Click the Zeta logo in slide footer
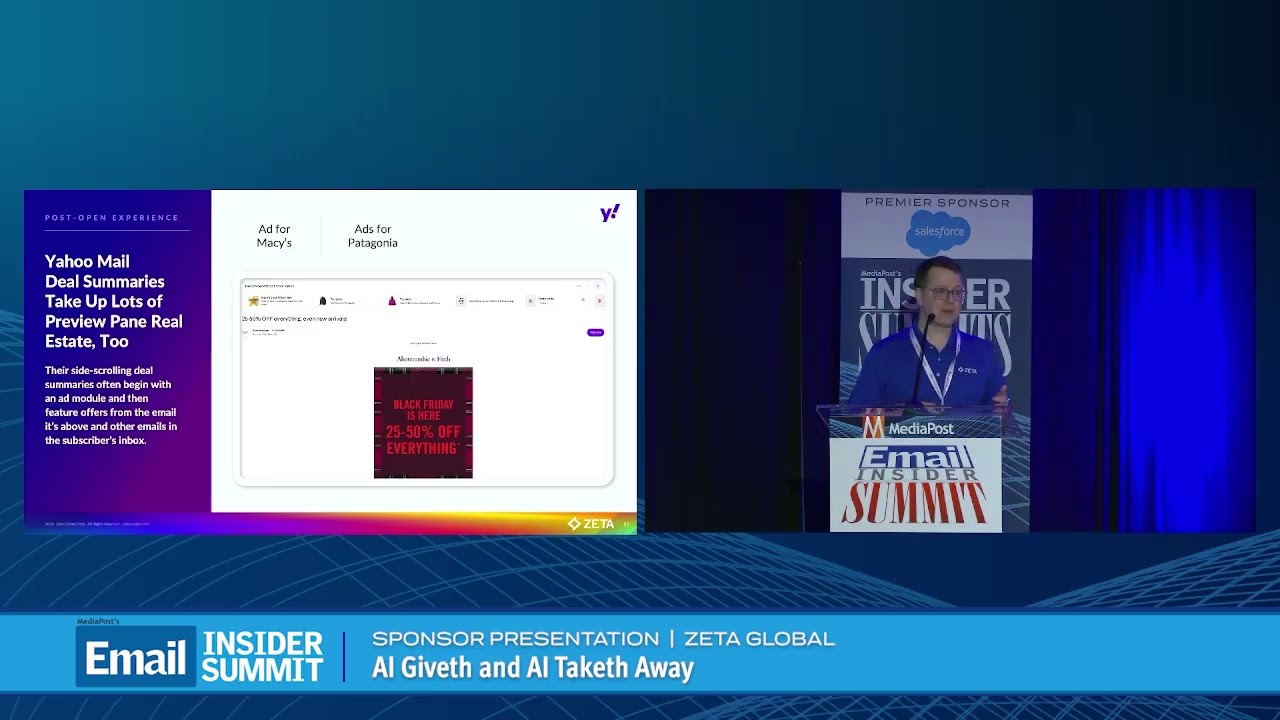The height and width of the screenshot is (720, 1280). pyautogui.click(x=591, y=524)
